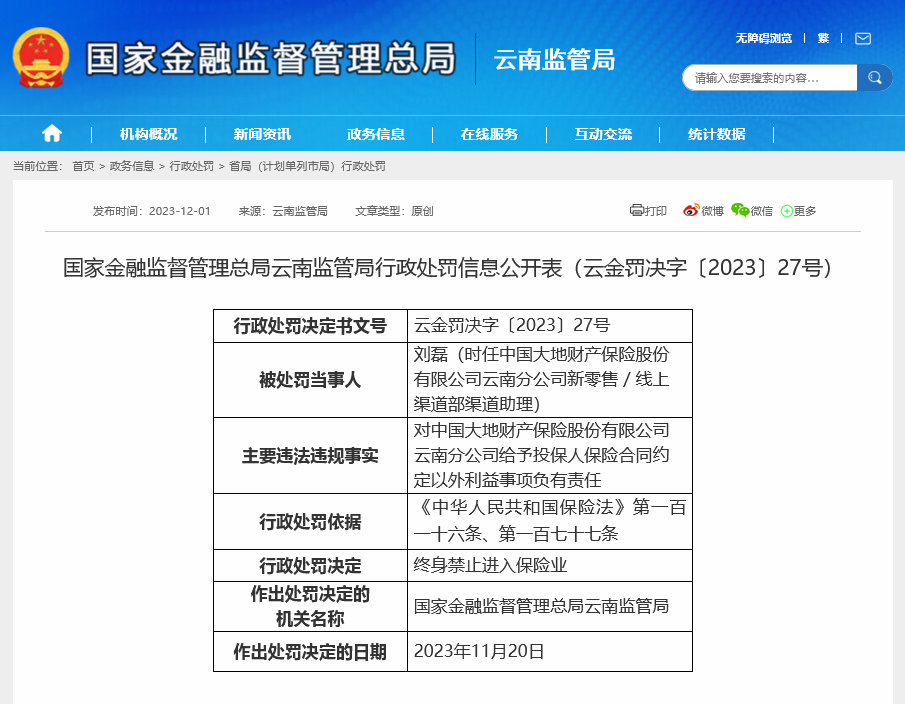Viewport: 905px width, 704px height.
Task: Share article via 微博 icon
Action: click(691, 210)
